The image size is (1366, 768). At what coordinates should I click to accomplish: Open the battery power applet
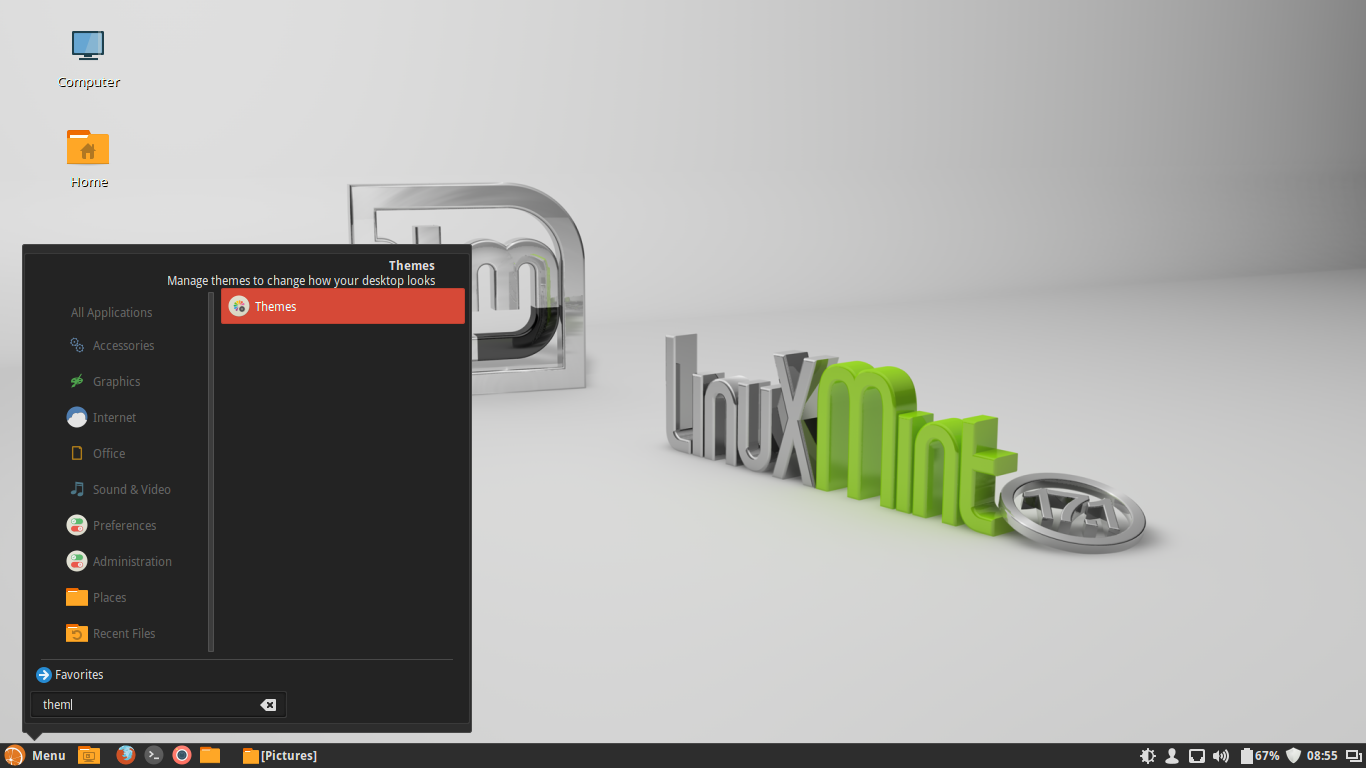pyautogui.click(x=1260, y=756)
